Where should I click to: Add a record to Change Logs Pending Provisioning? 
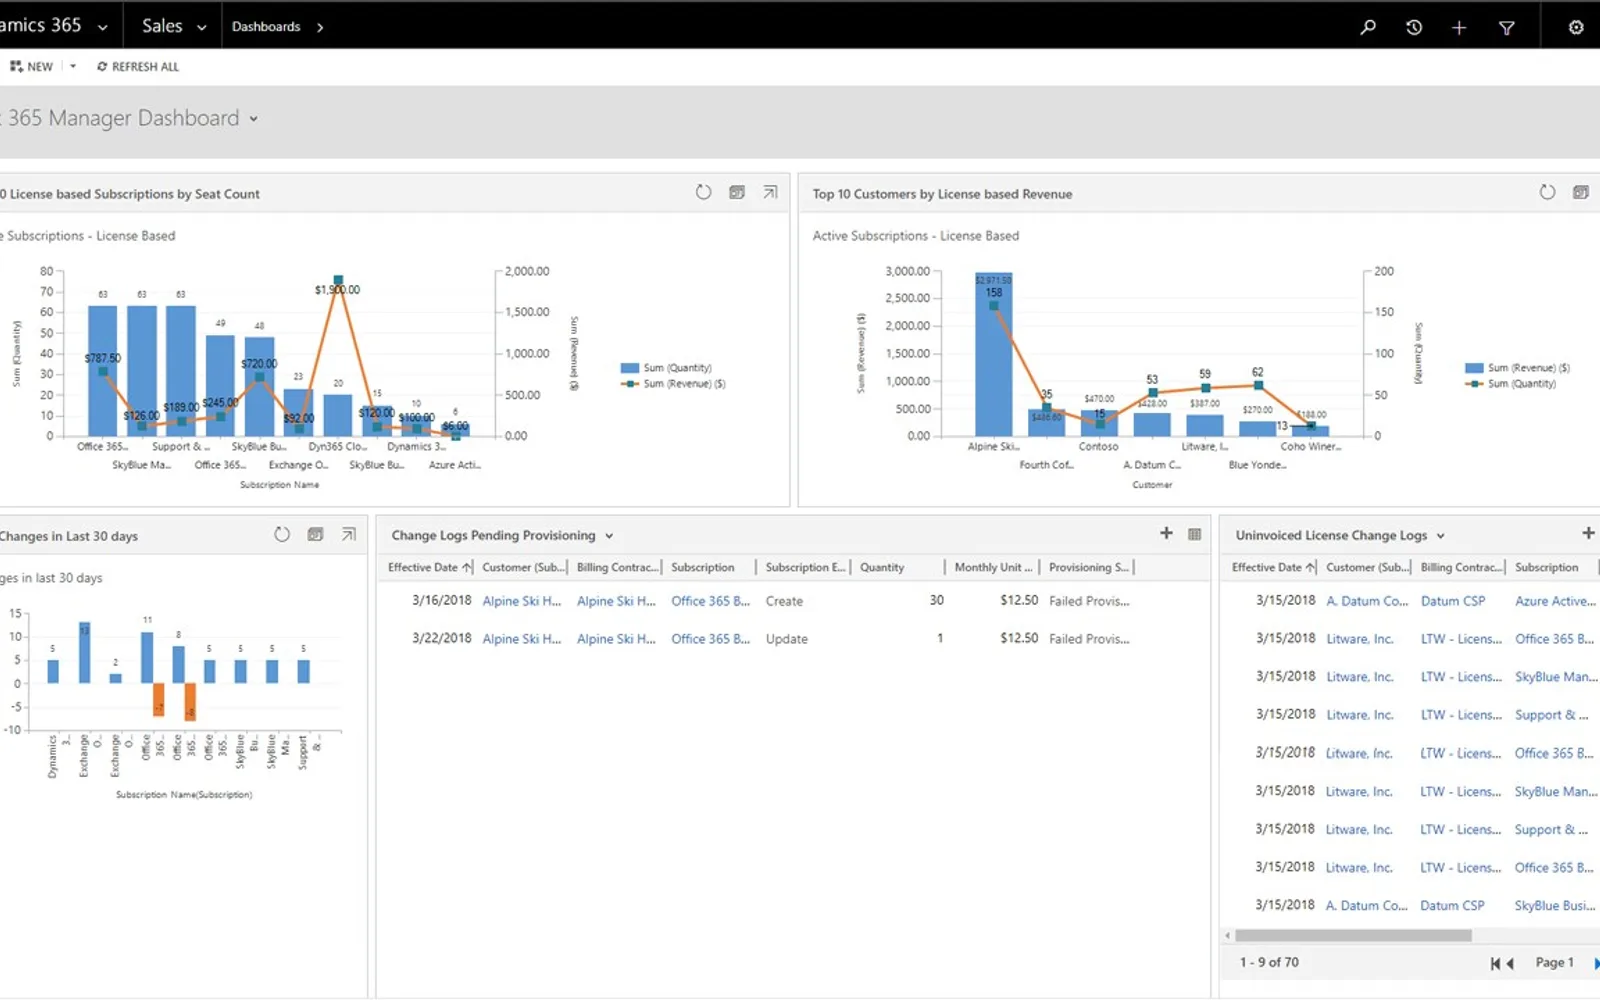[1166, 534]
